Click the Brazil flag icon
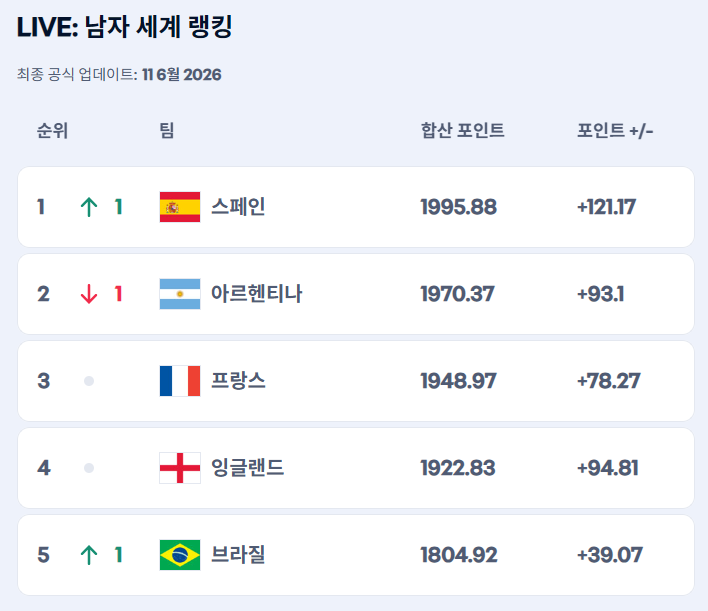The image size is (708, 611). (180, 555)
